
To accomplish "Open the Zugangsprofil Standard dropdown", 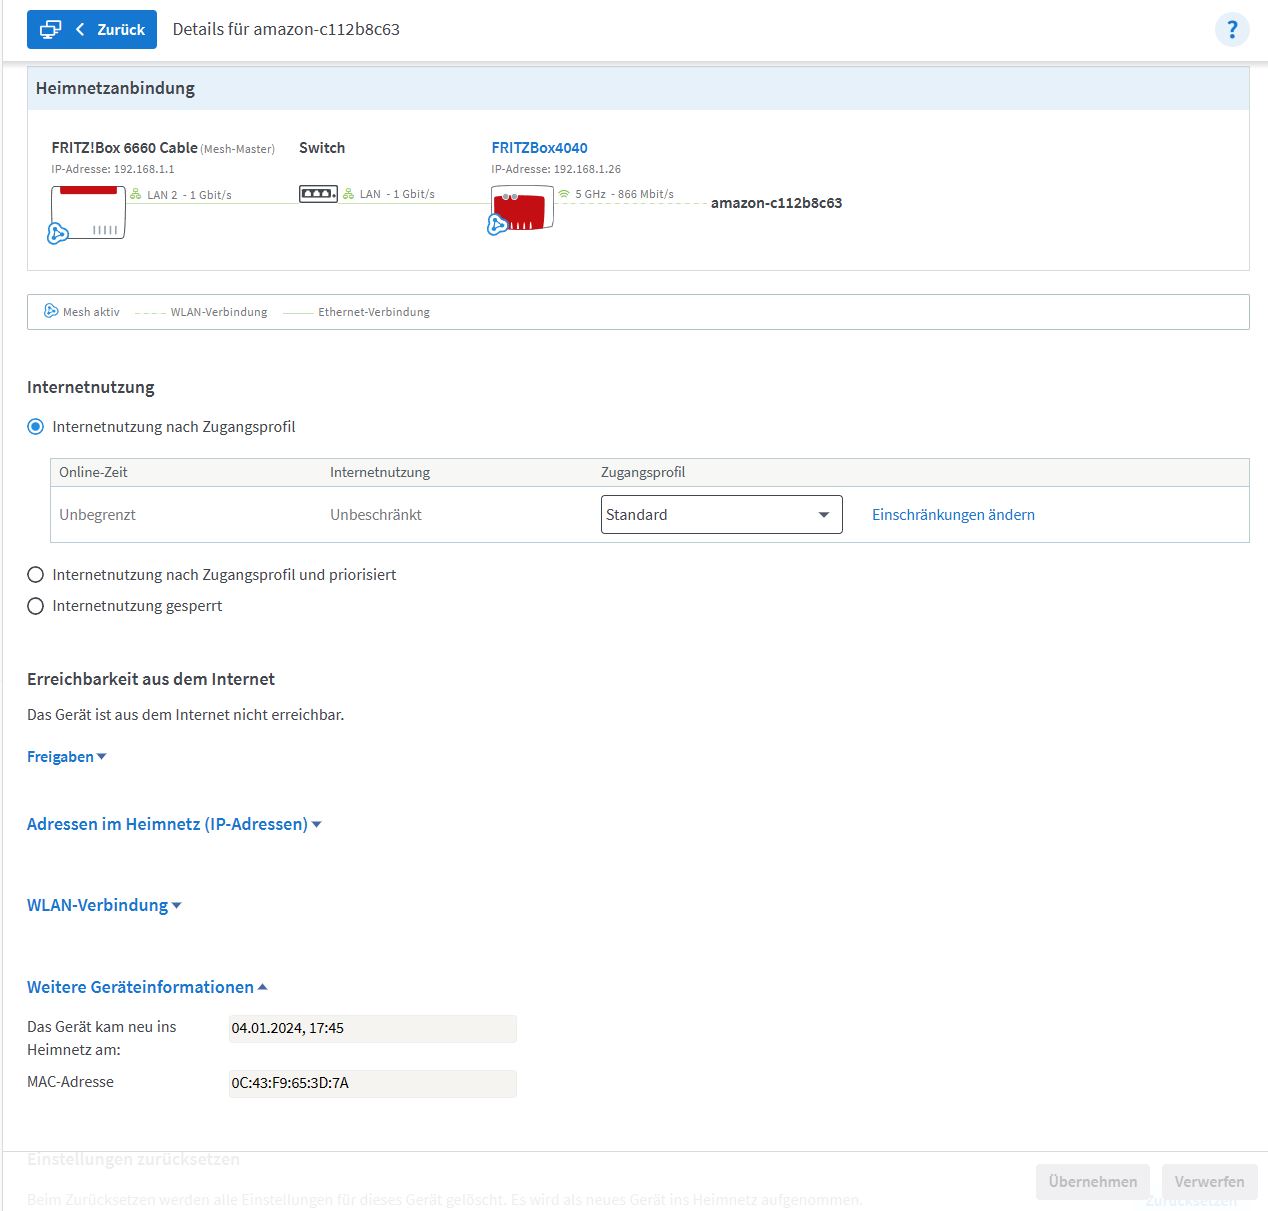I will point(721,515).
